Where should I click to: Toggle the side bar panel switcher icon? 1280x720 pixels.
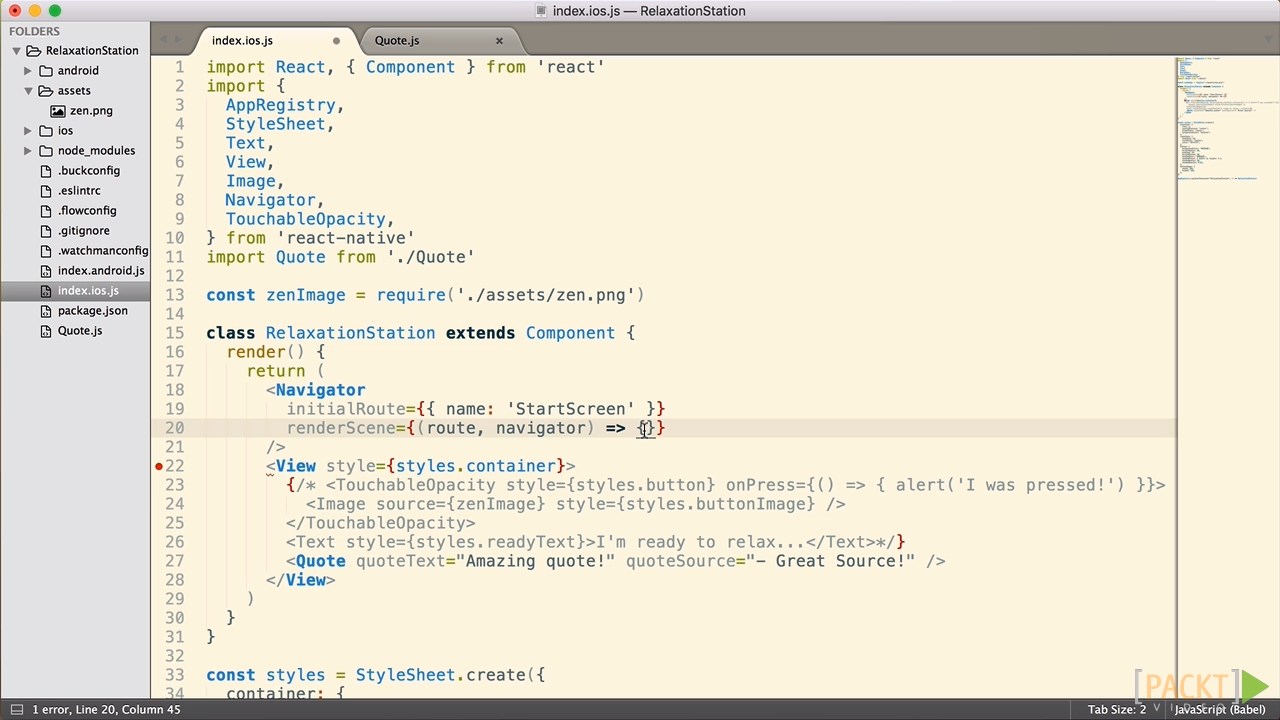[16, 709]
